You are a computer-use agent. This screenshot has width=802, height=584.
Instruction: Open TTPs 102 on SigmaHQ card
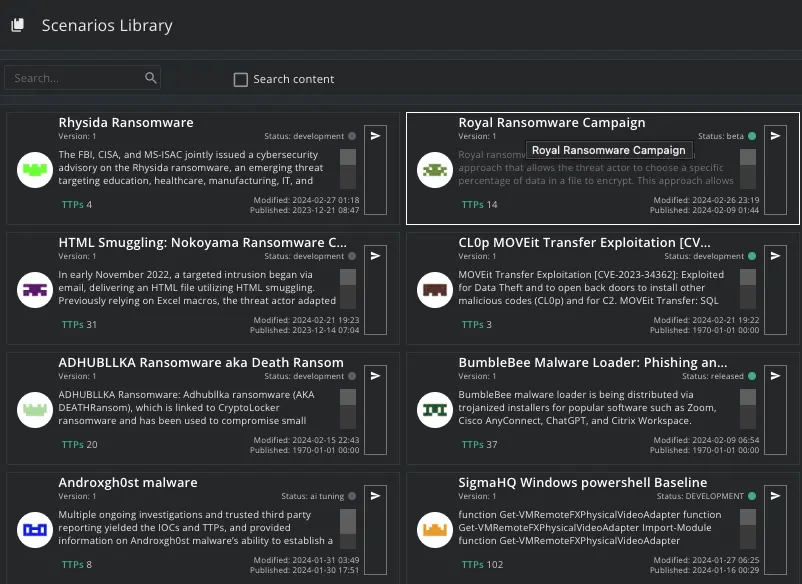click(482, 565)
